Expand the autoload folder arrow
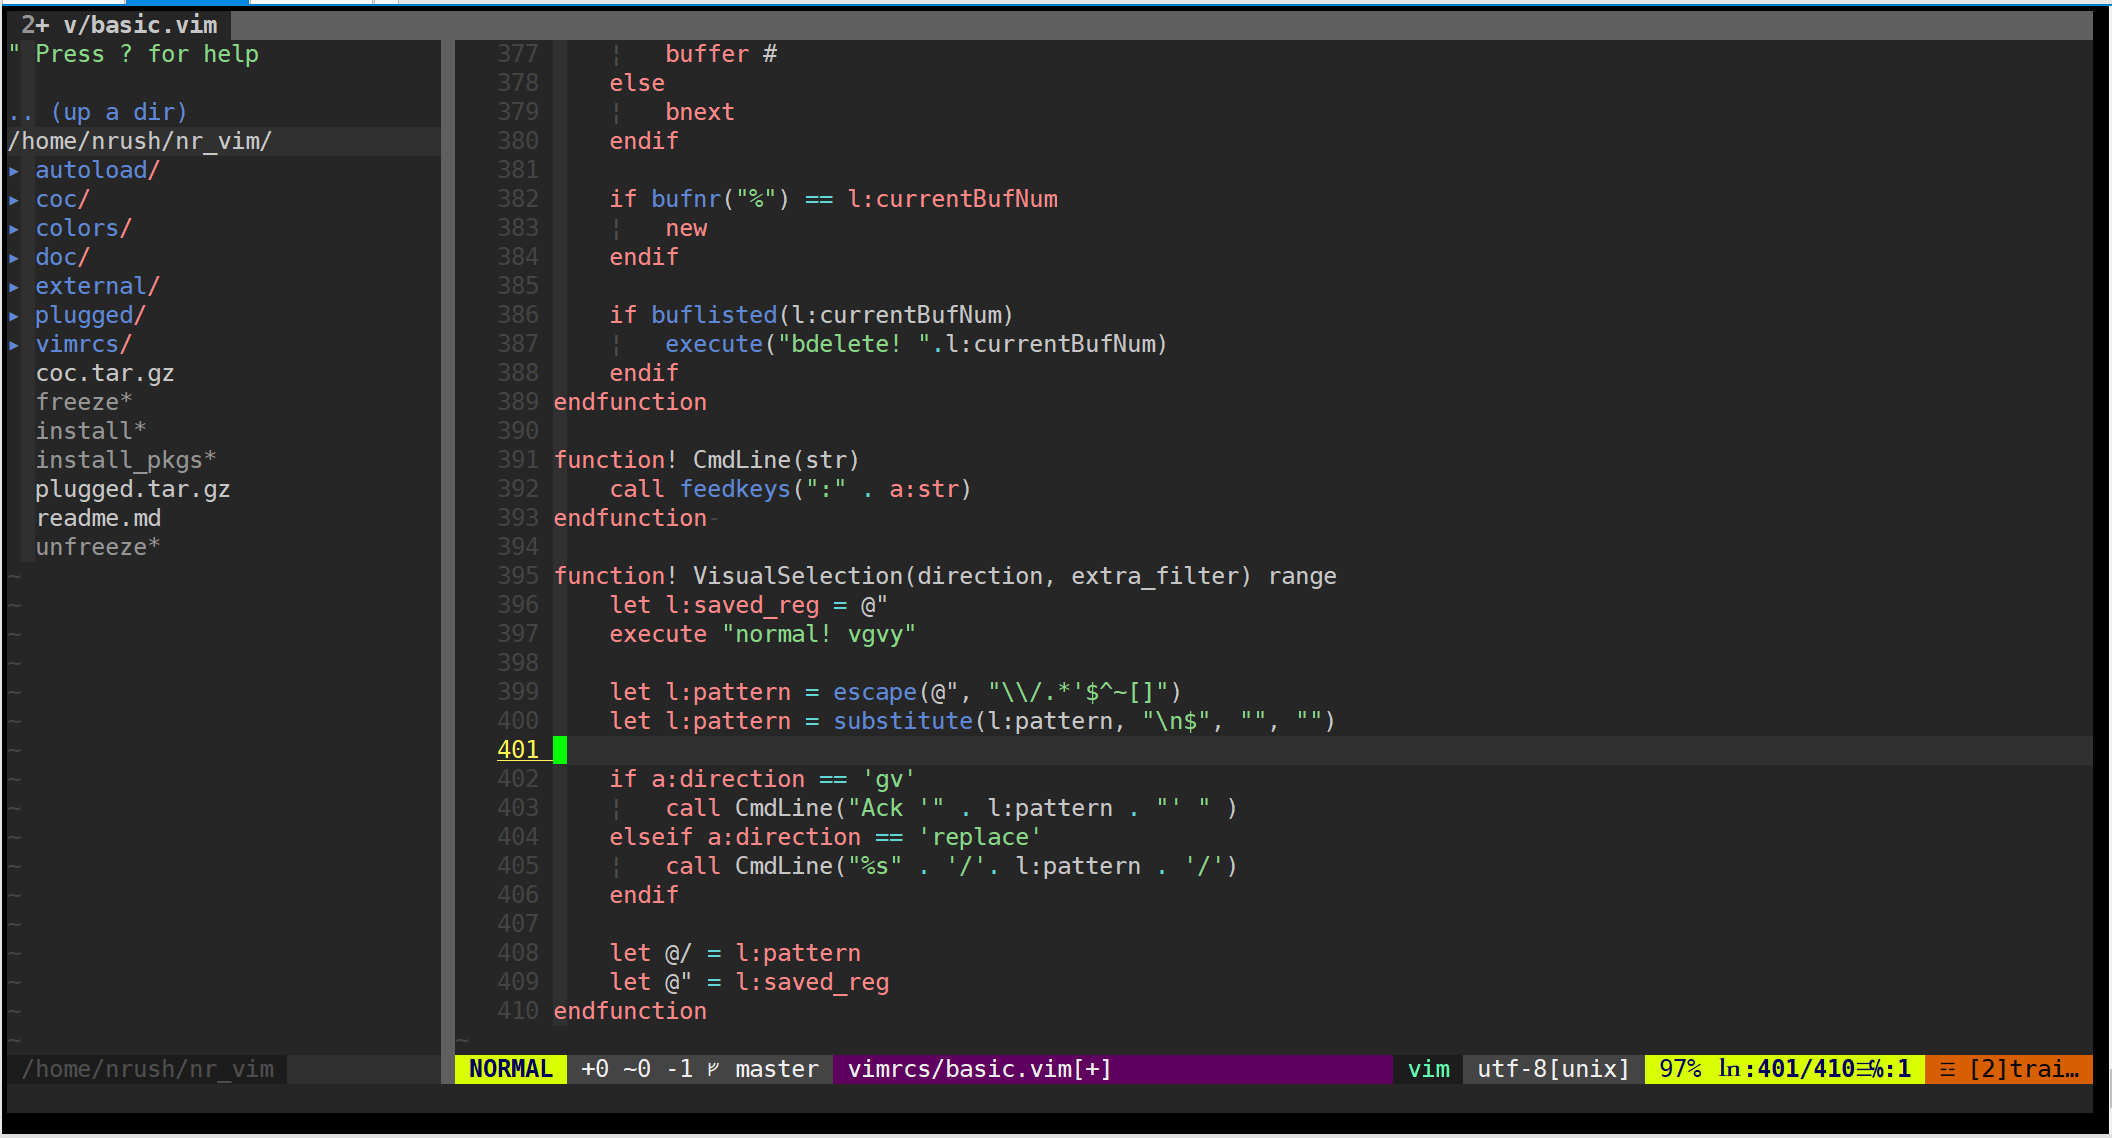This screenshot has height=1138, width=2112. tap(14, 171)
